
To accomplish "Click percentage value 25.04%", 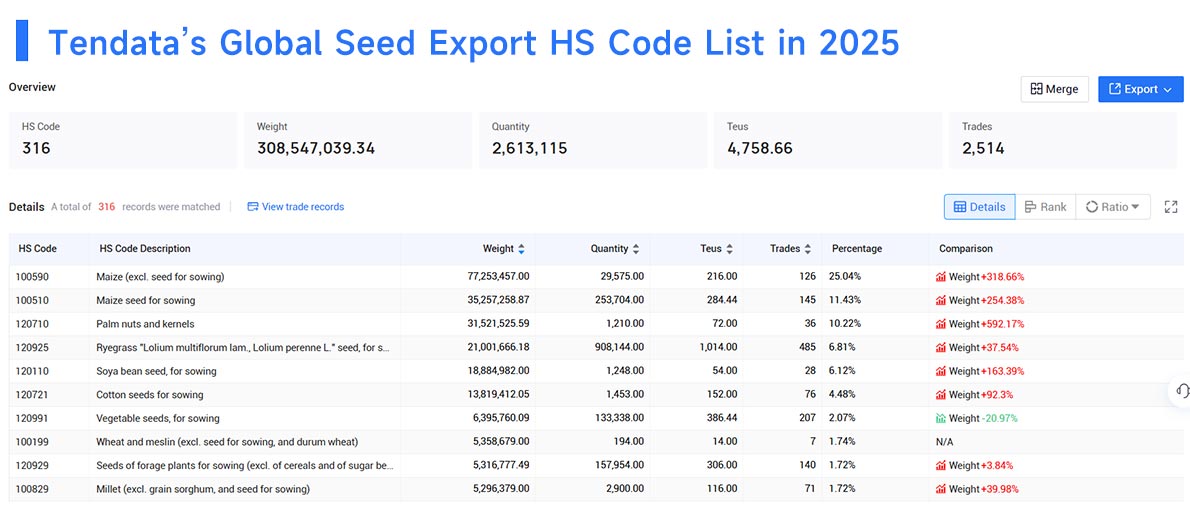I will (843, 277).
